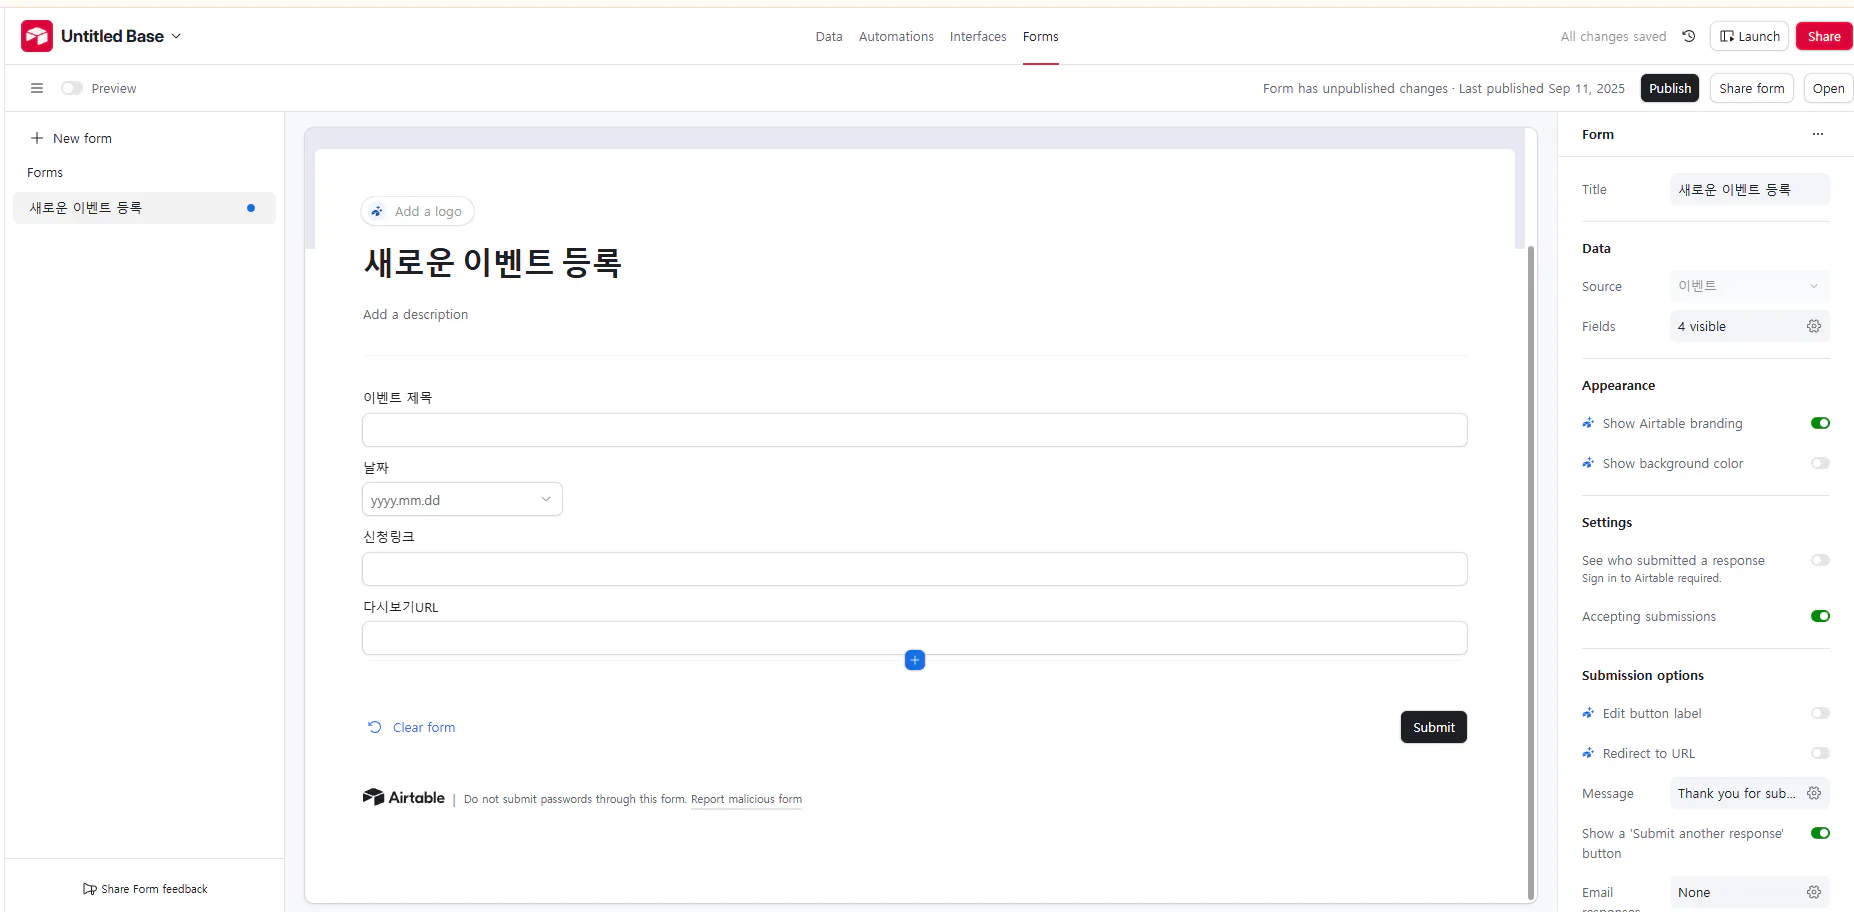The image size is (1854, 912).
Task: Open the Email gear settings
Action: [x=1814, y=892]
